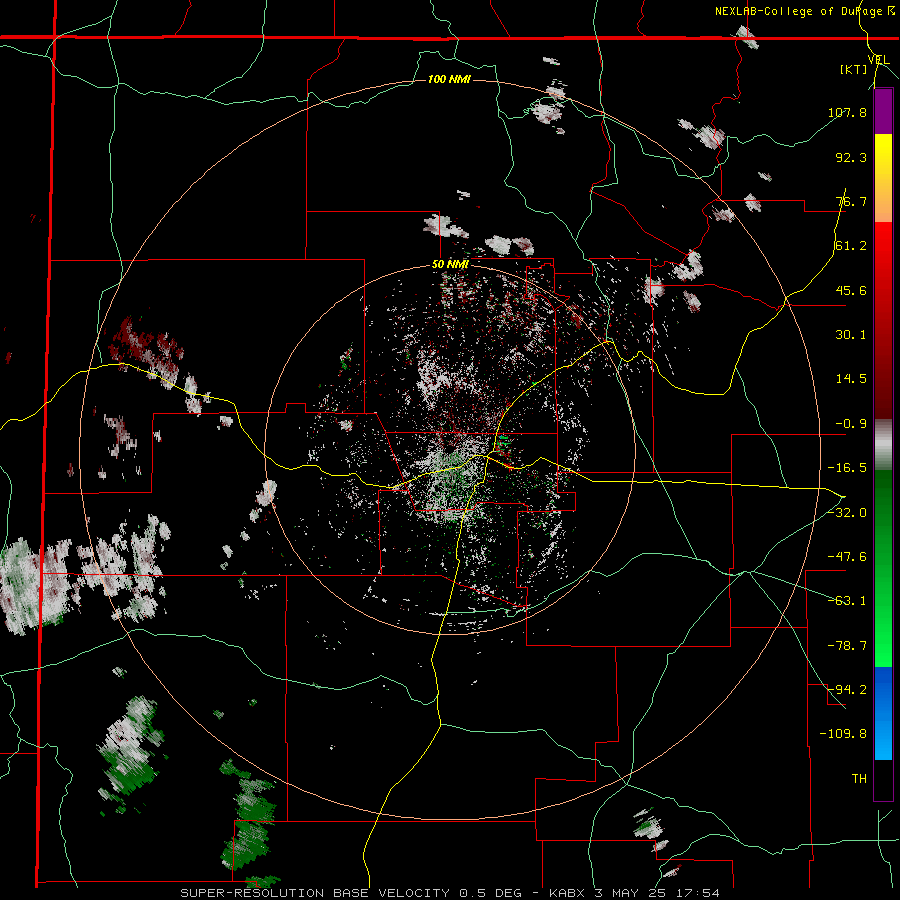Click the -63.1 scale value

tap(847, 601)
